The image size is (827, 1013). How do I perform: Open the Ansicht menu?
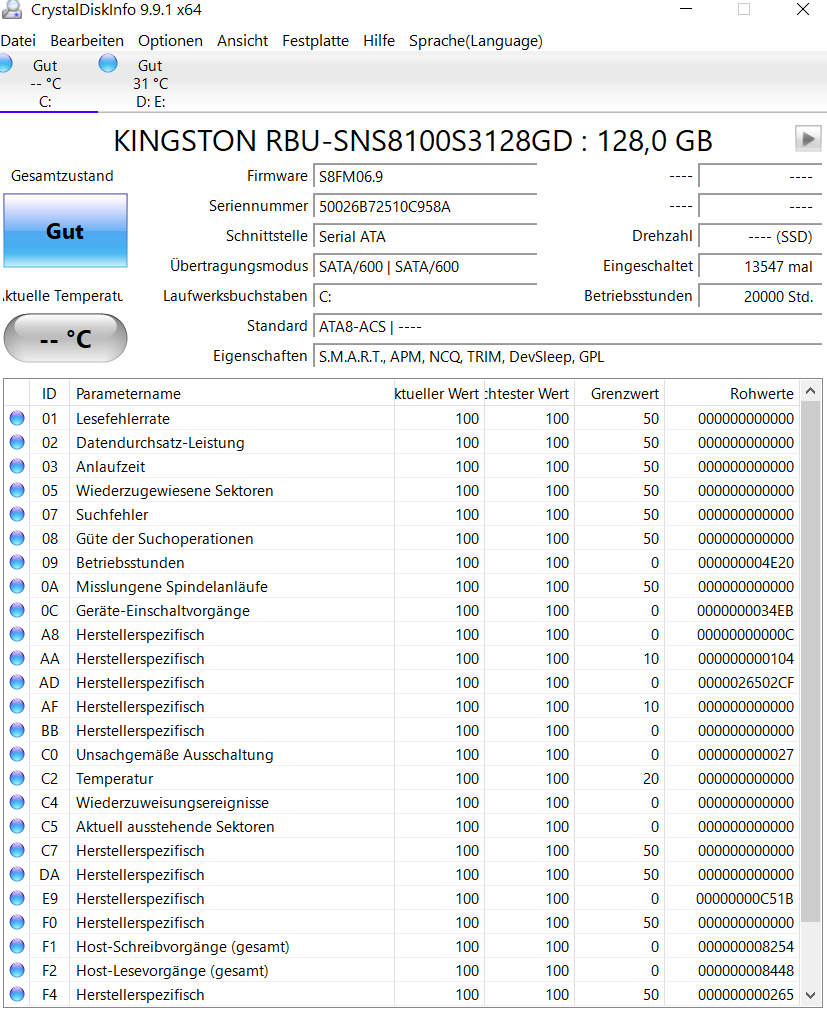click(x=242, y=41)
